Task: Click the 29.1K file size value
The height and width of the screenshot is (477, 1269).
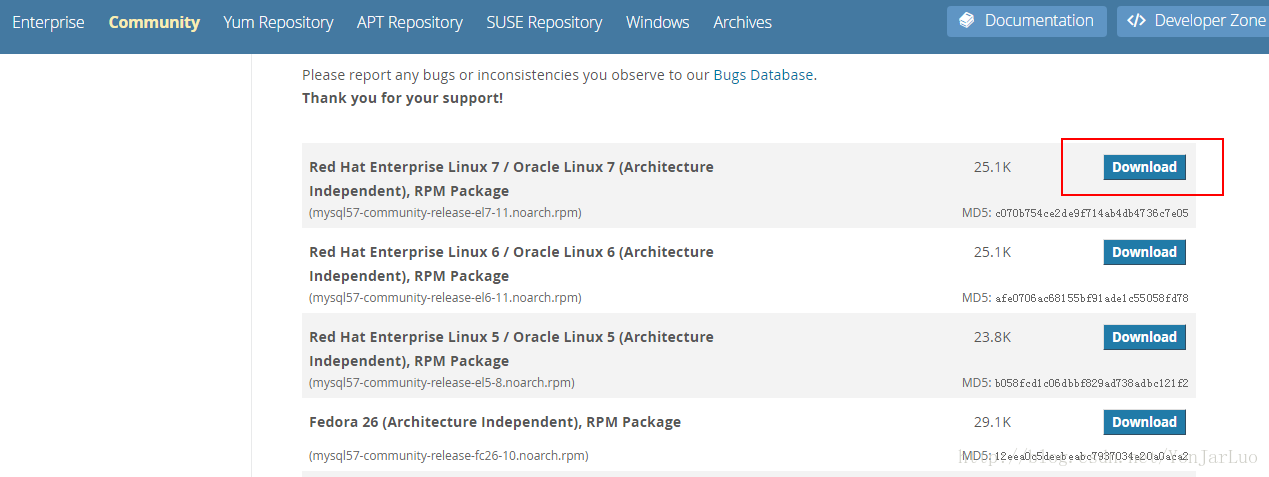Action: 992,422
